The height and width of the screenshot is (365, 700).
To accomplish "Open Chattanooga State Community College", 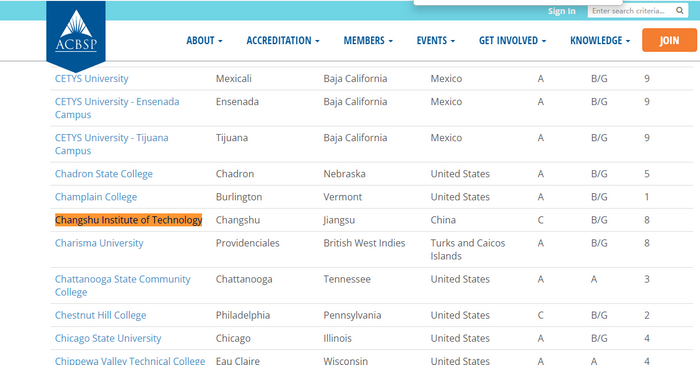I will point(123,286).
